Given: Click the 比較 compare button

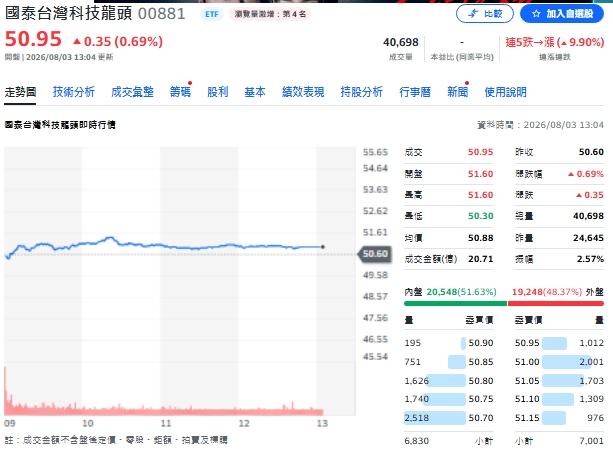Looking at the screenshot, I should click(485, 14).
